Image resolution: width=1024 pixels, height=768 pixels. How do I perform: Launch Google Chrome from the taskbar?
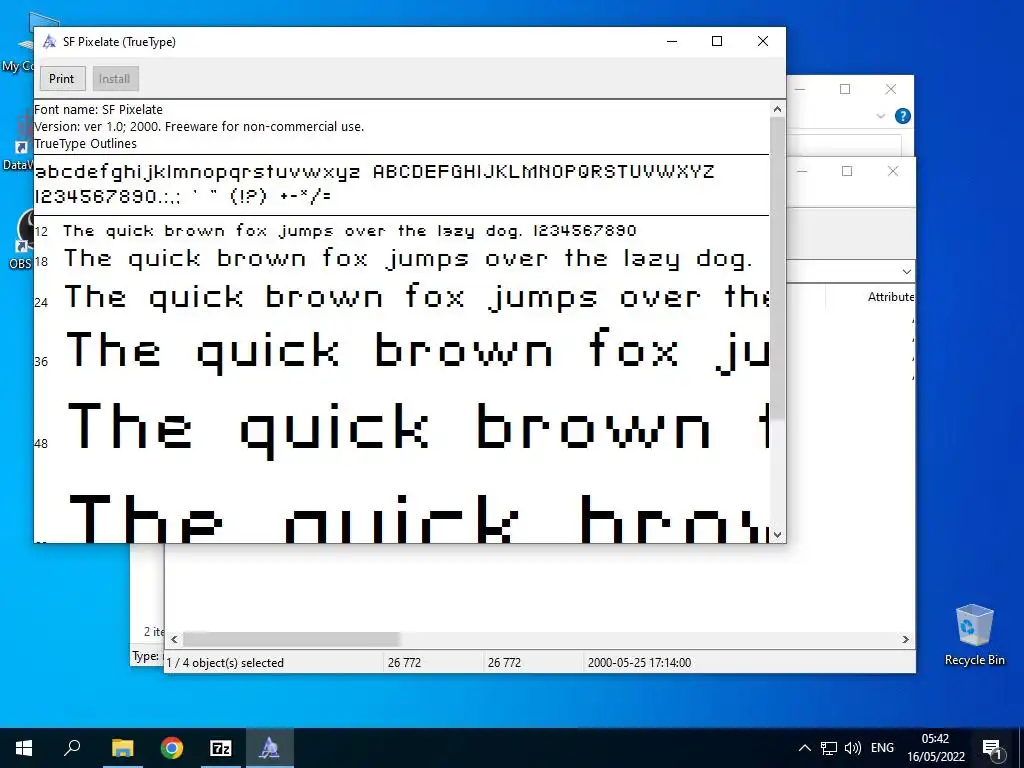(172, 748)
